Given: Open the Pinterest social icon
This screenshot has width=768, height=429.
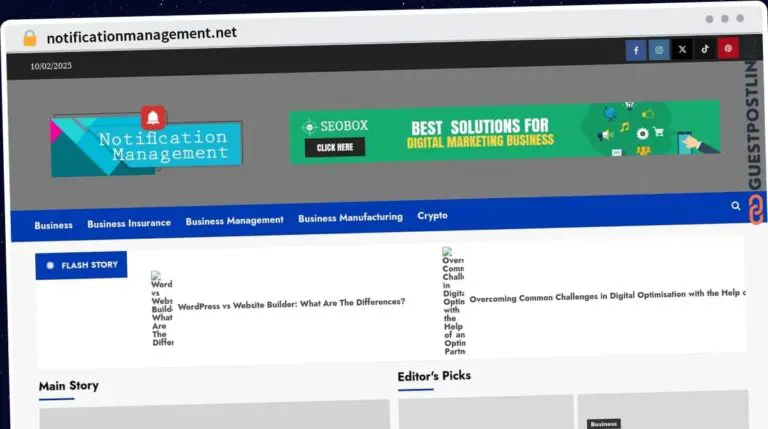Looking at the screenshot, I should pyautogui.click(x=729, y=48).
